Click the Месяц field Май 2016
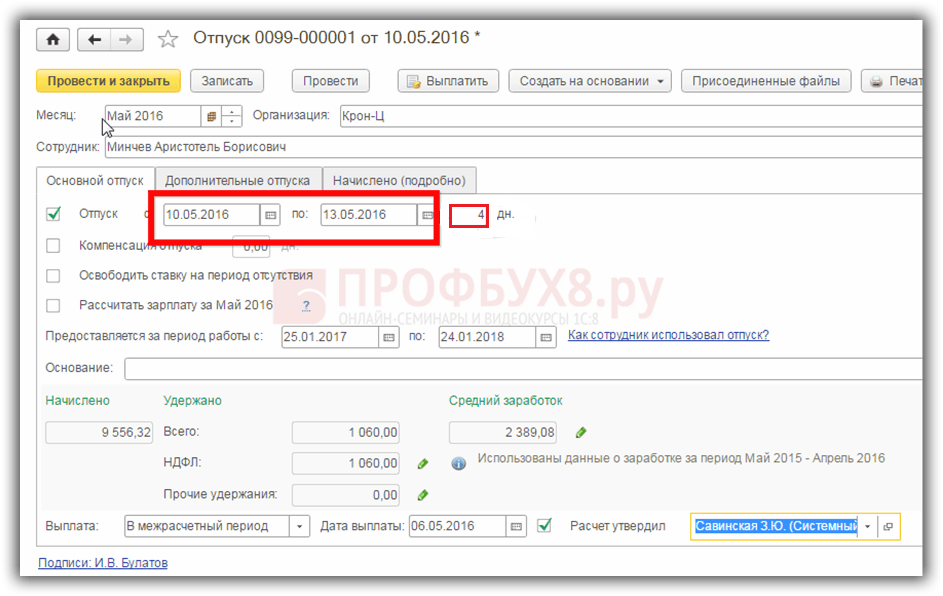 153,116
